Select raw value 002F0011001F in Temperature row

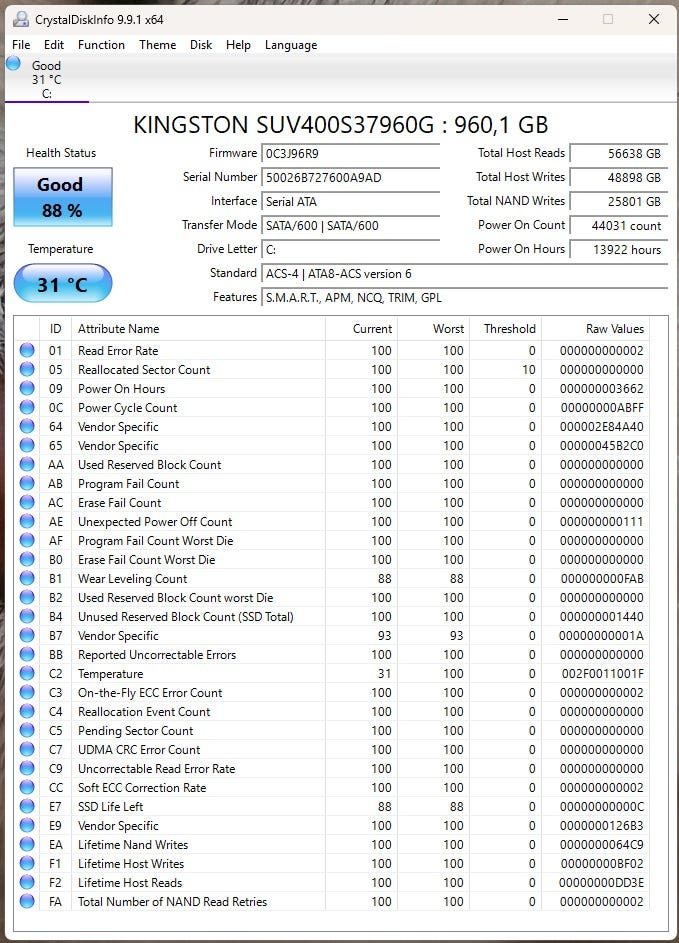coord(603,674)
